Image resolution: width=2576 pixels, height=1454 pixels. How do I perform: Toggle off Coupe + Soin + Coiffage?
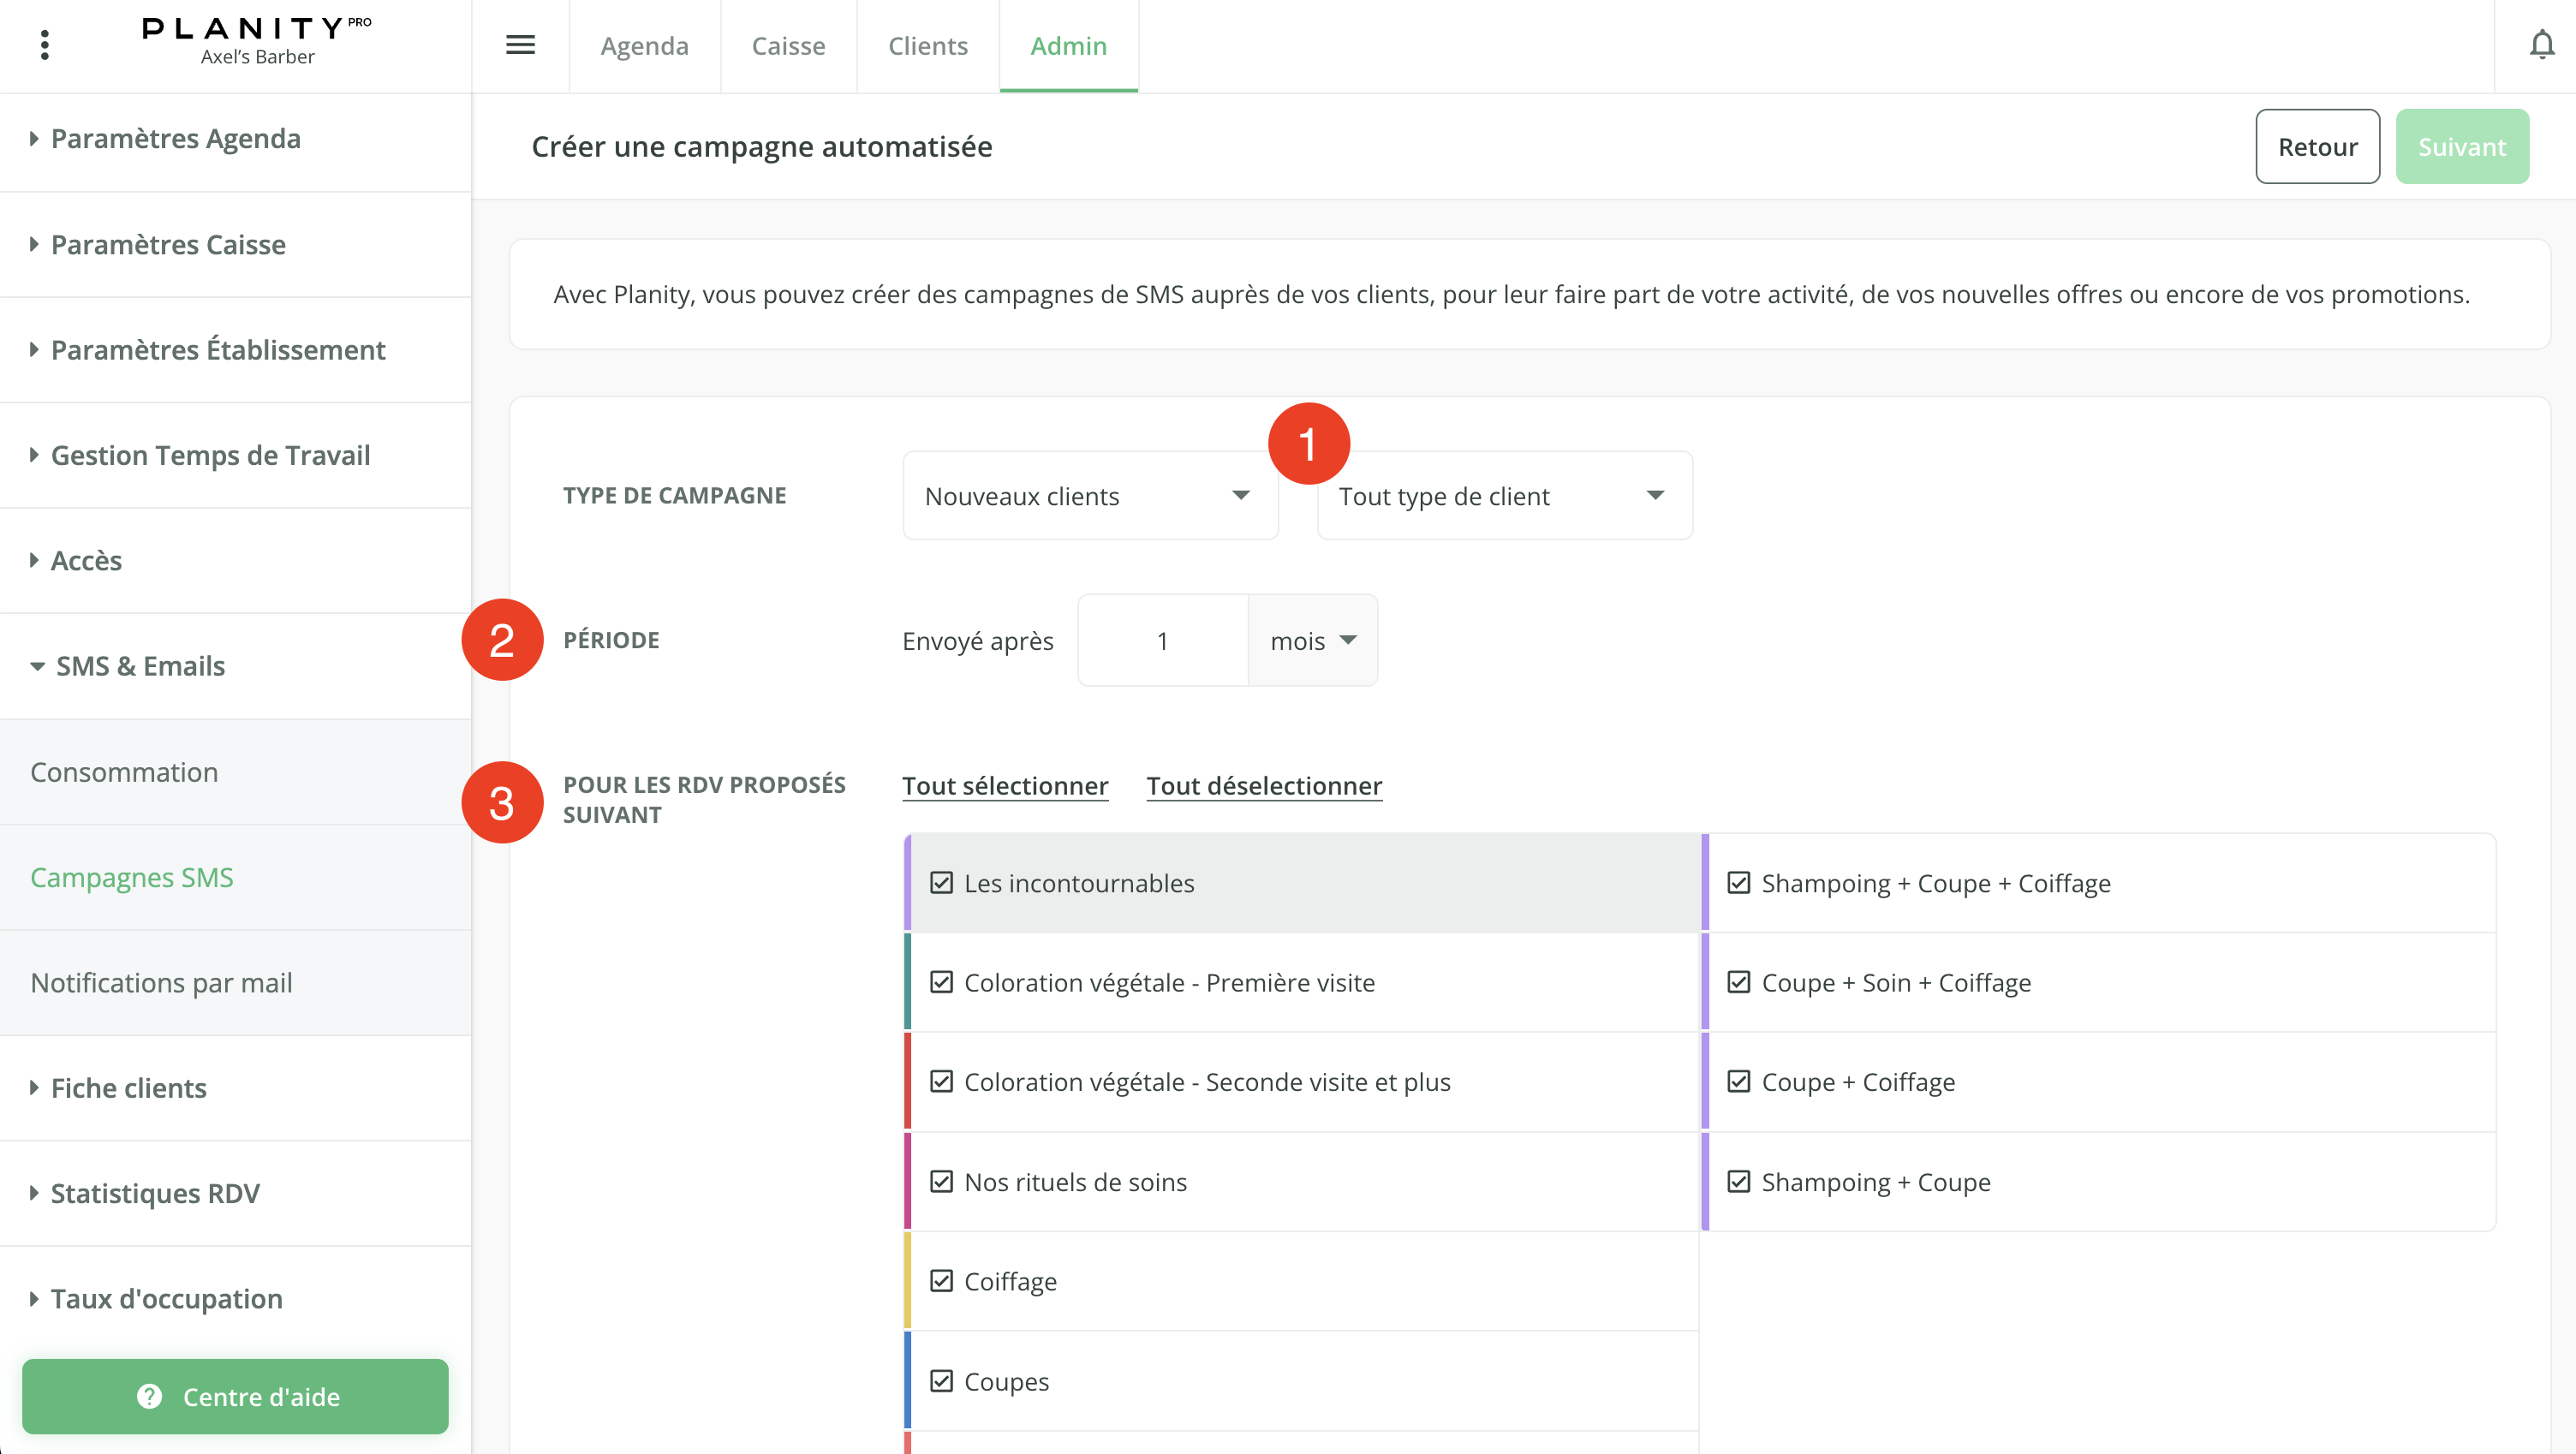tap(1739, 982)
